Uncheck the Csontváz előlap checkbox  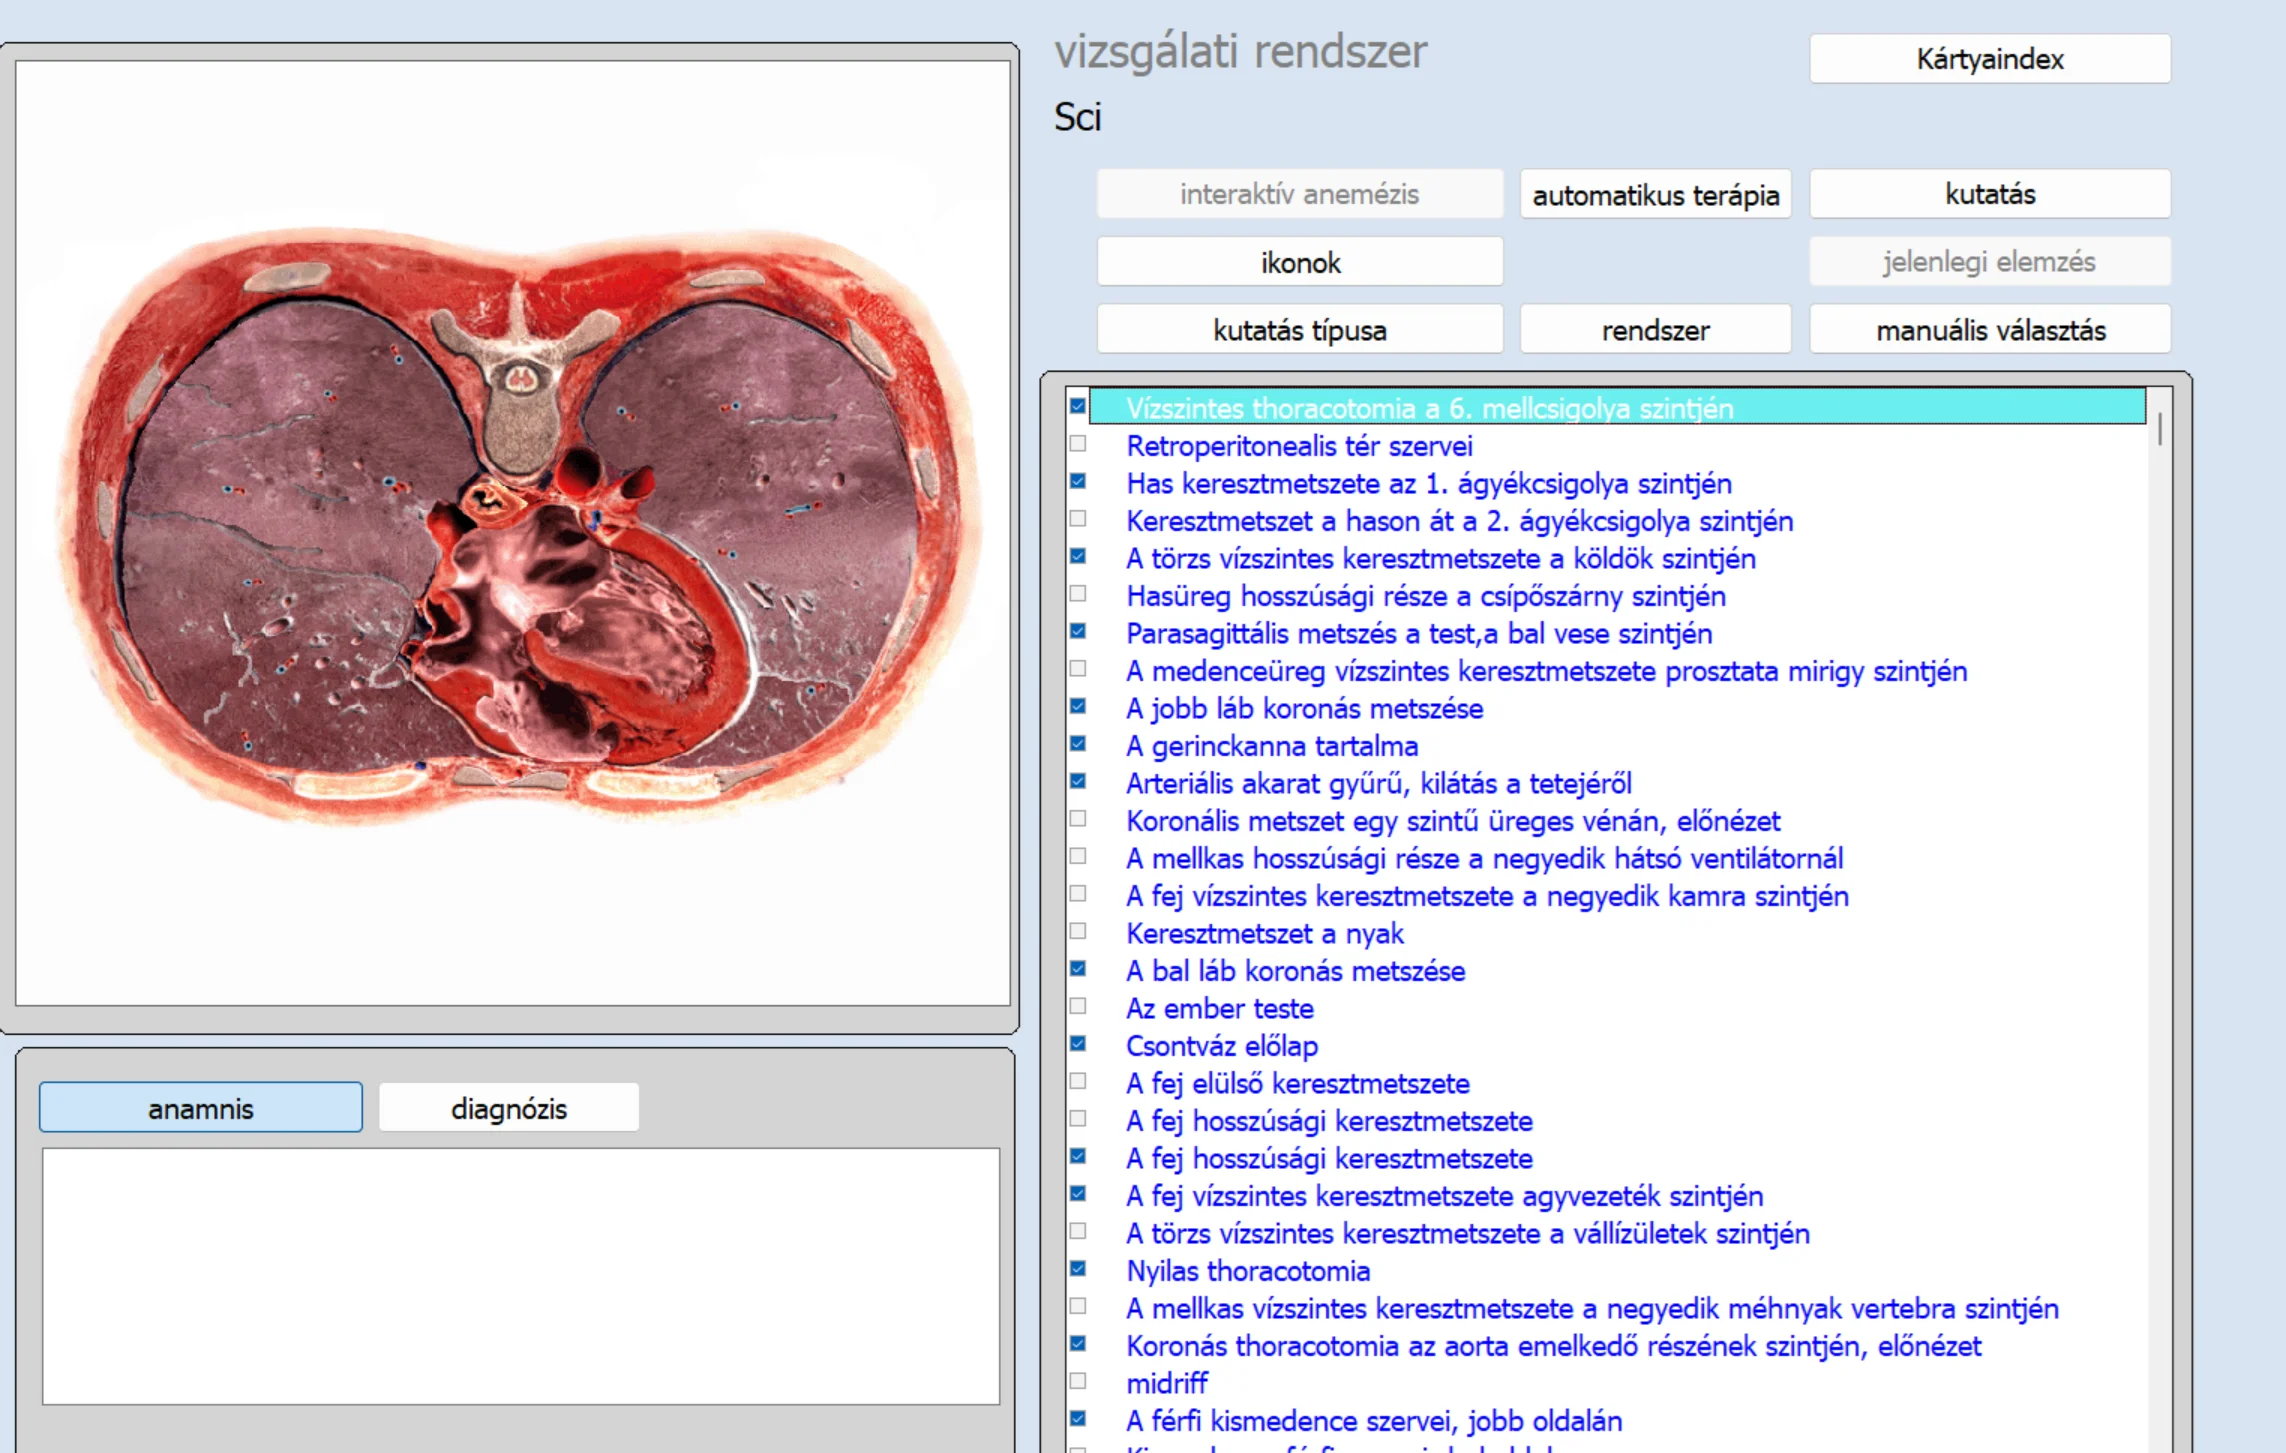[x=1078, y=1044]
